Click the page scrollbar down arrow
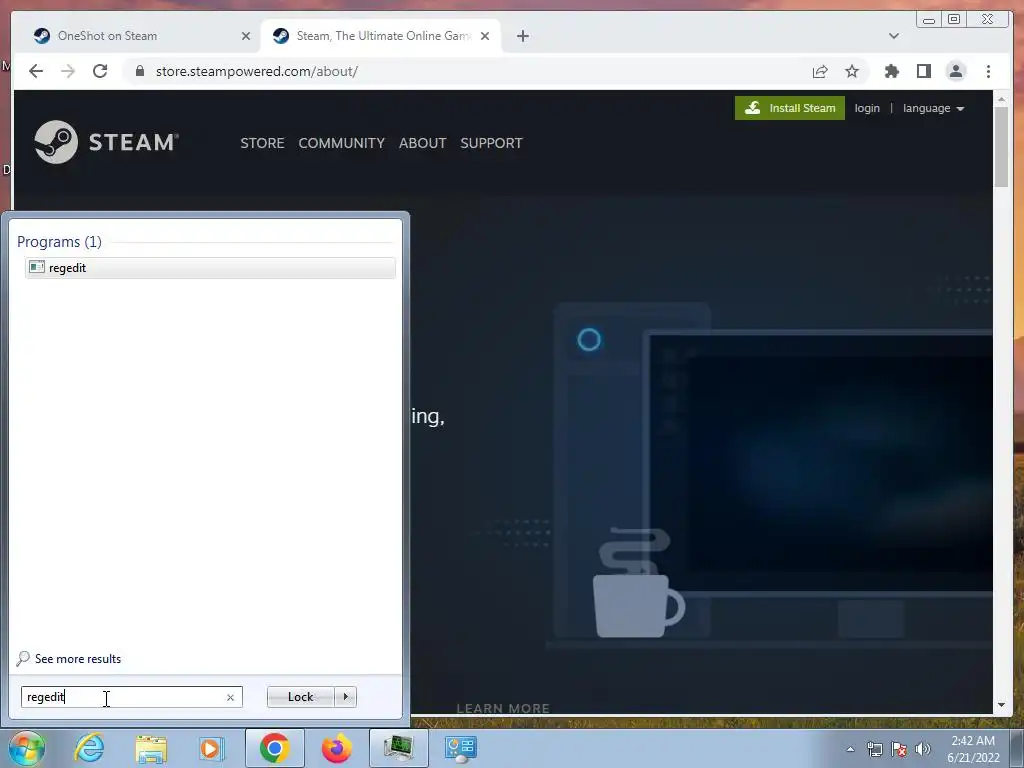 (1002, 705)
